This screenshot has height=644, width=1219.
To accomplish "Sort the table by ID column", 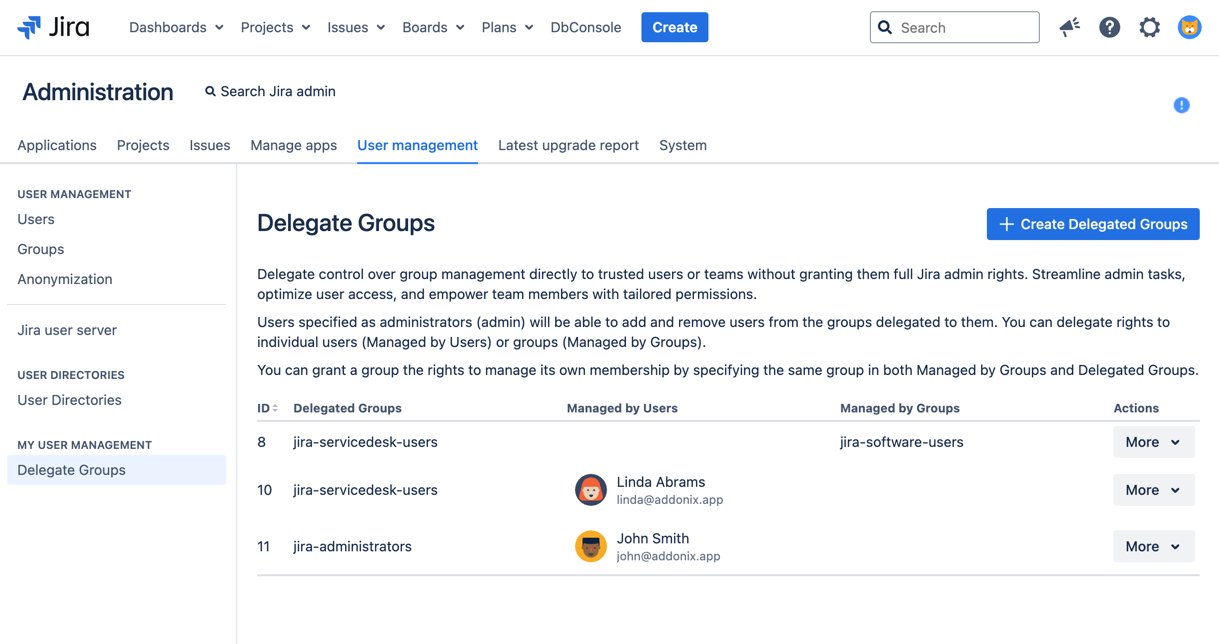I will point(264,407).
